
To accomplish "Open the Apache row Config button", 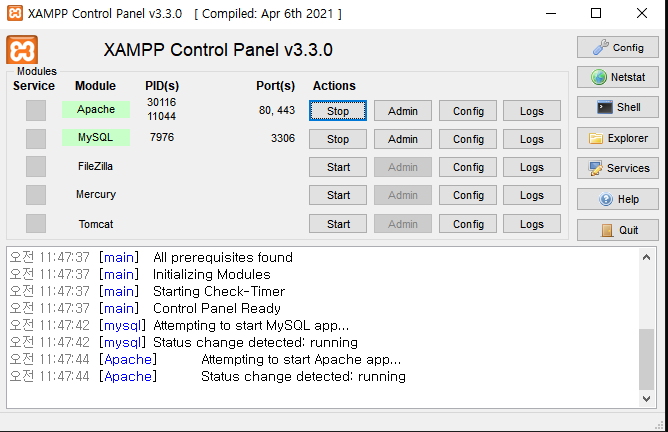I will [x=468, y=111].
